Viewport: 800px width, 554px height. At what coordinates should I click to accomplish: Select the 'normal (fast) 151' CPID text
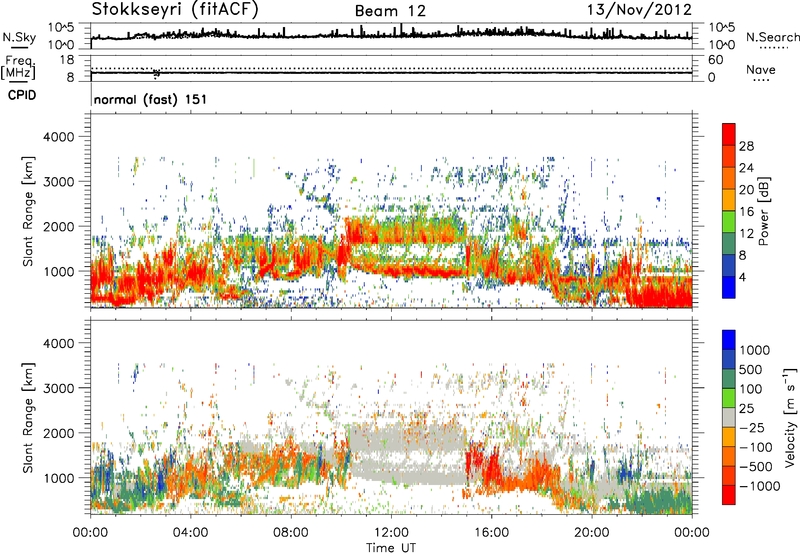(x=151, y=99)
